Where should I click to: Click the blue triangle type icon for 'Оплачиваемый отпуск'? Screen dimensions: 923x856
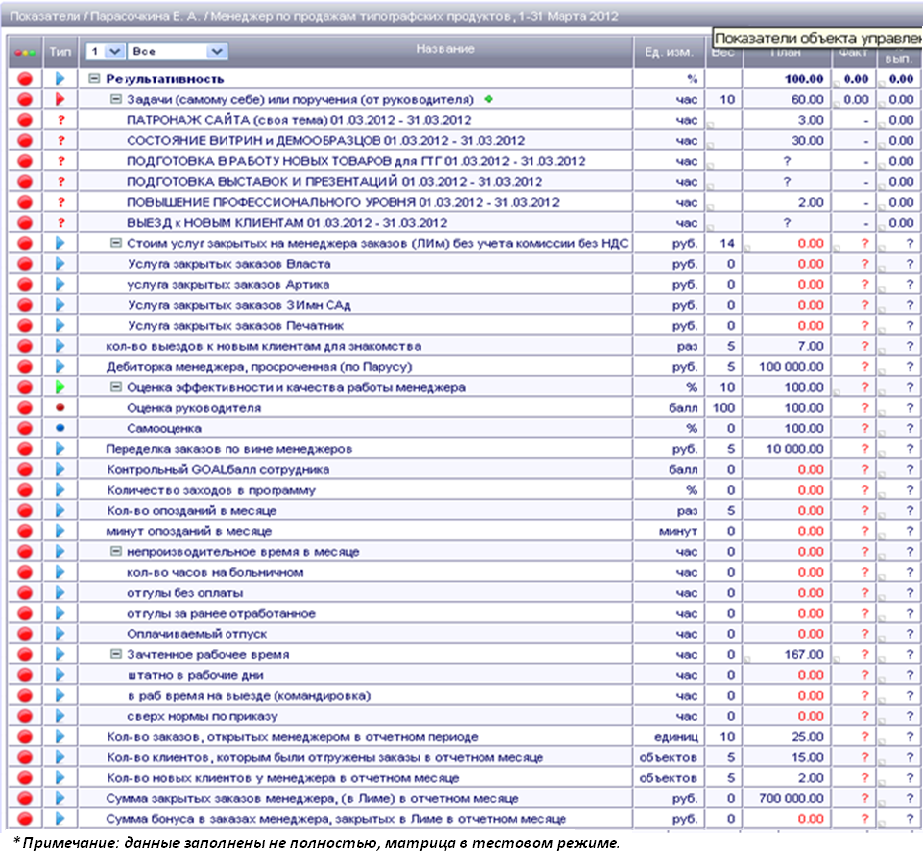click(60, 634)
